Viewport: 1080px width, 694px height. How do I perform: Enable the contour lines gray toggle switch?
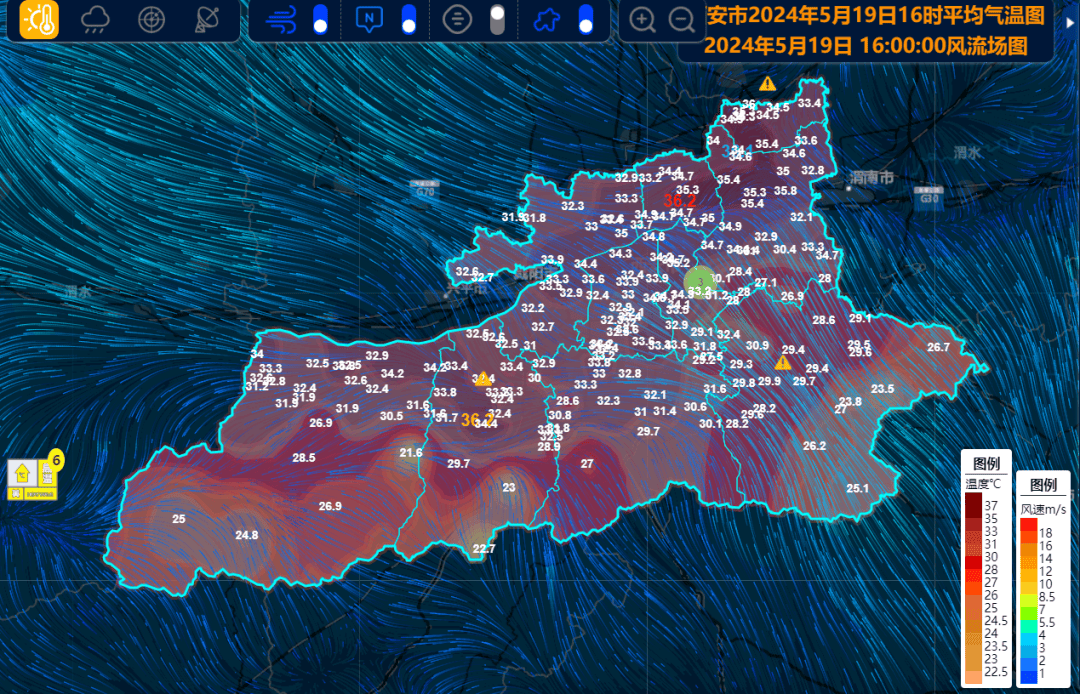[497, 17]
